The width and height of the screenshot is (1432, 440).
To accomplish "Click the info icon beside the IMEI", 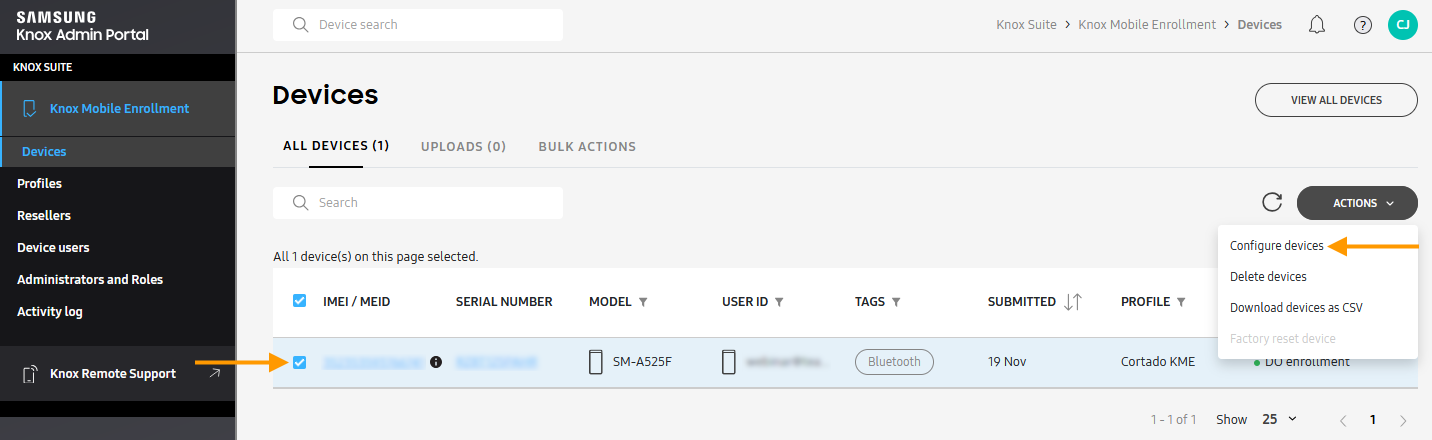I will 436,362.
